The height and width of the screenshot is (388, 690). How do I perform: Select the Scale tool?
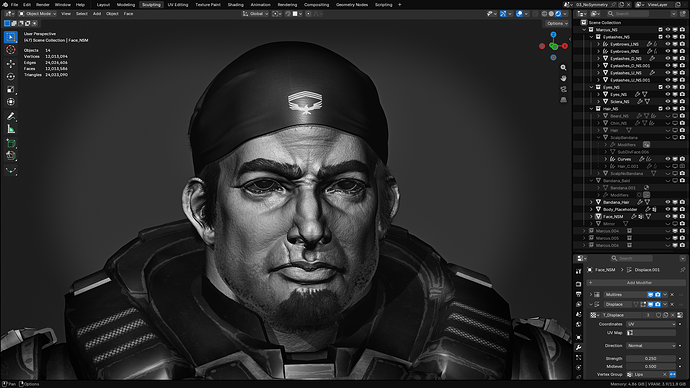pos(11,89)
